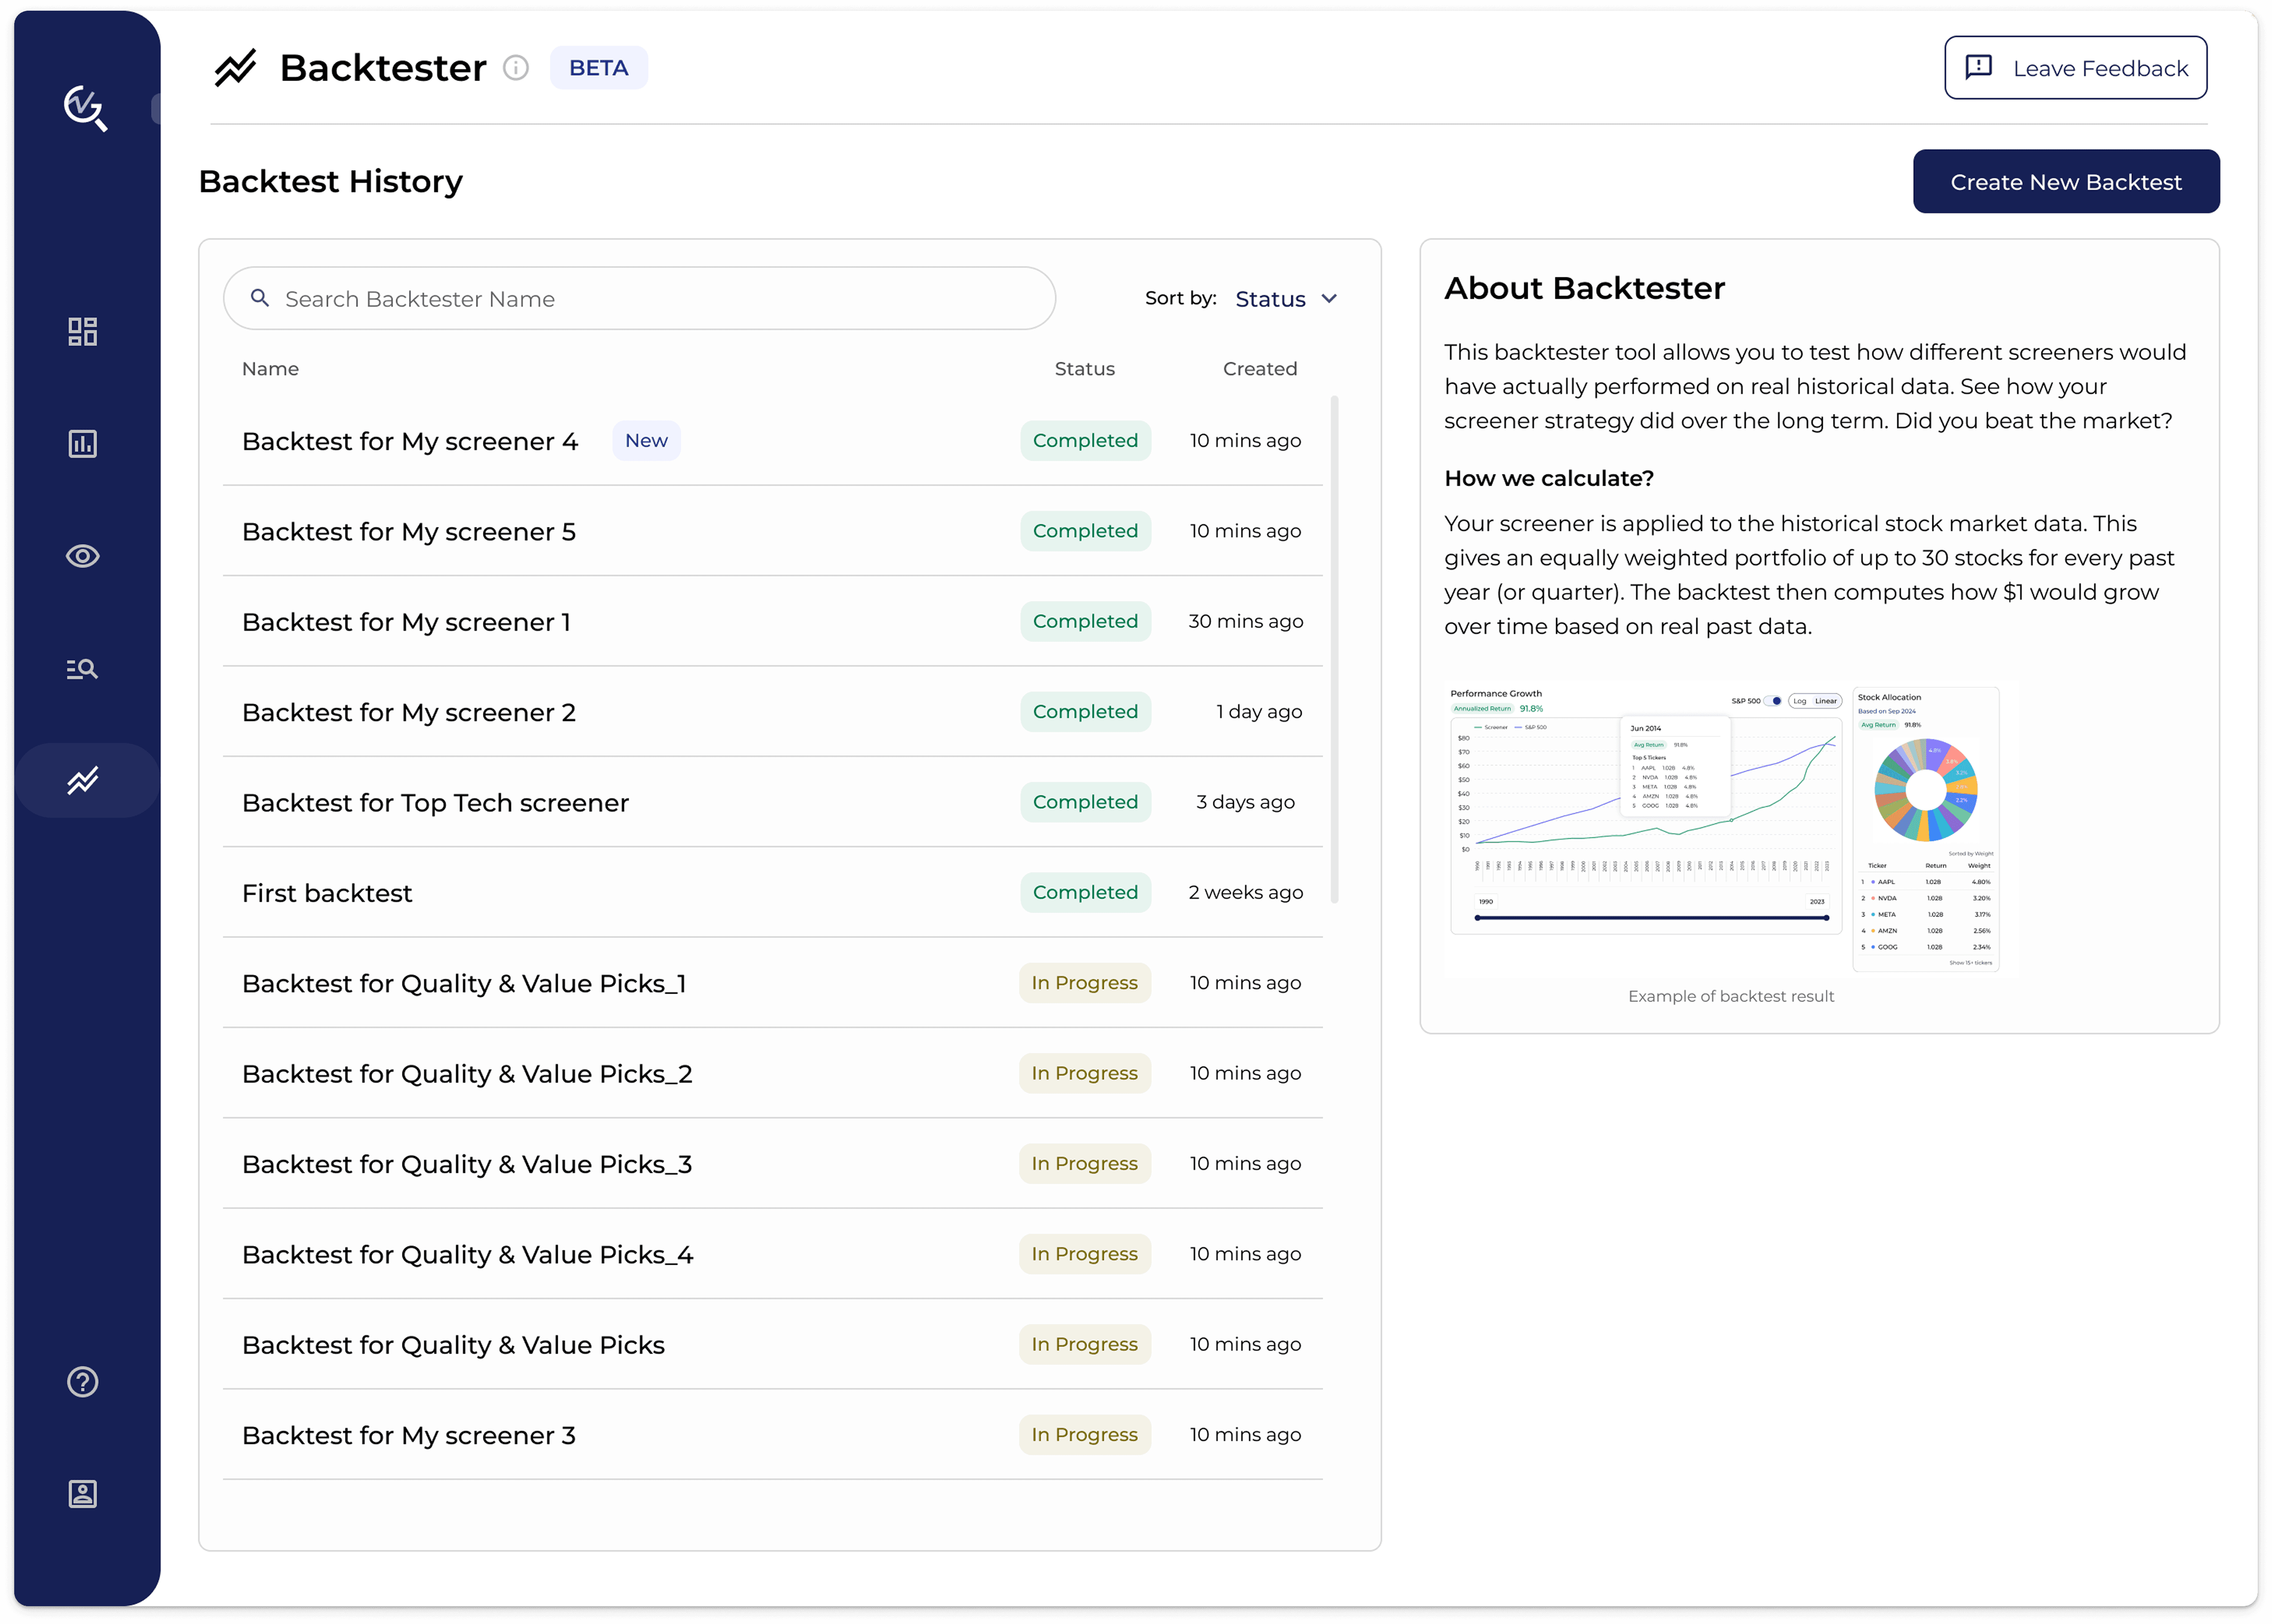2272x1624 pixels.
Task: Focus the Search Backtester Name field
Action: pyautogui.click(x=640, y=299)
